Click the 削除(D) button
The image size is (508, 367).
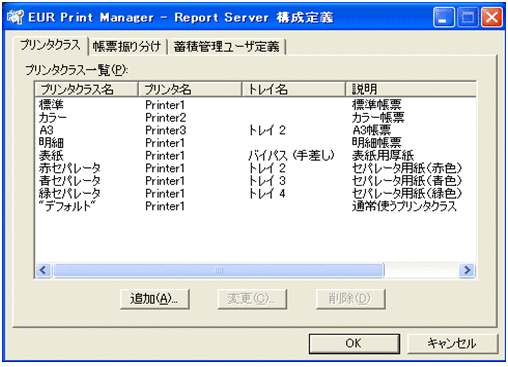[x=350, y=299]
